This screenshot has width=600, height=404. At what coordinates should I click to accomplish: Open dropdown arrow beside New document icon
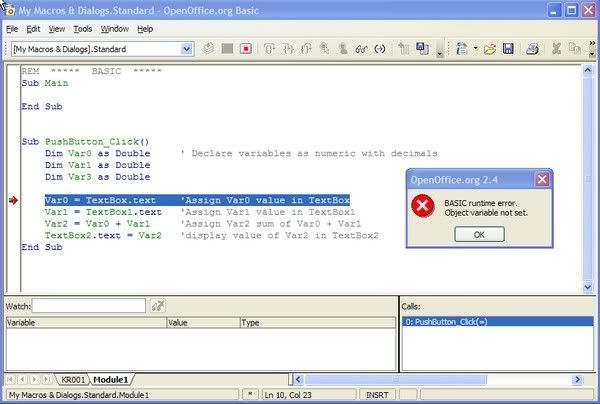coord(475,48)
